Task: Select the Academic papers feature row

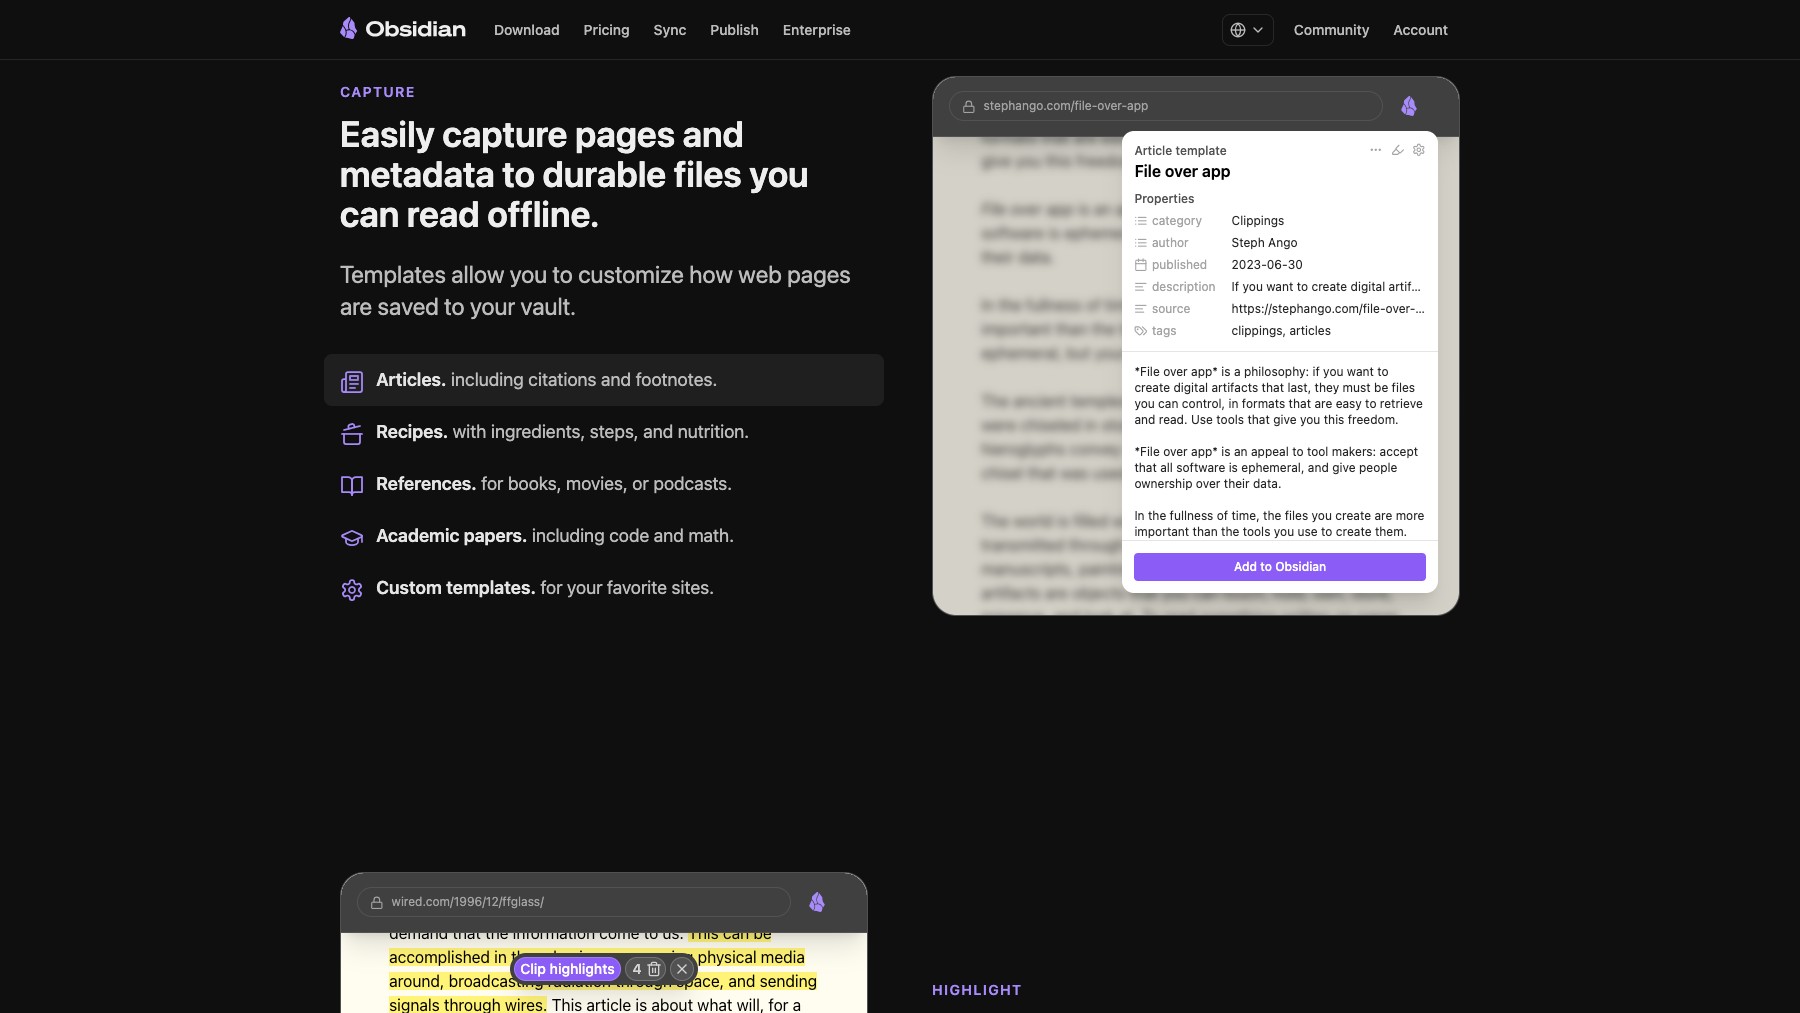Action: (x=603, y=536)
